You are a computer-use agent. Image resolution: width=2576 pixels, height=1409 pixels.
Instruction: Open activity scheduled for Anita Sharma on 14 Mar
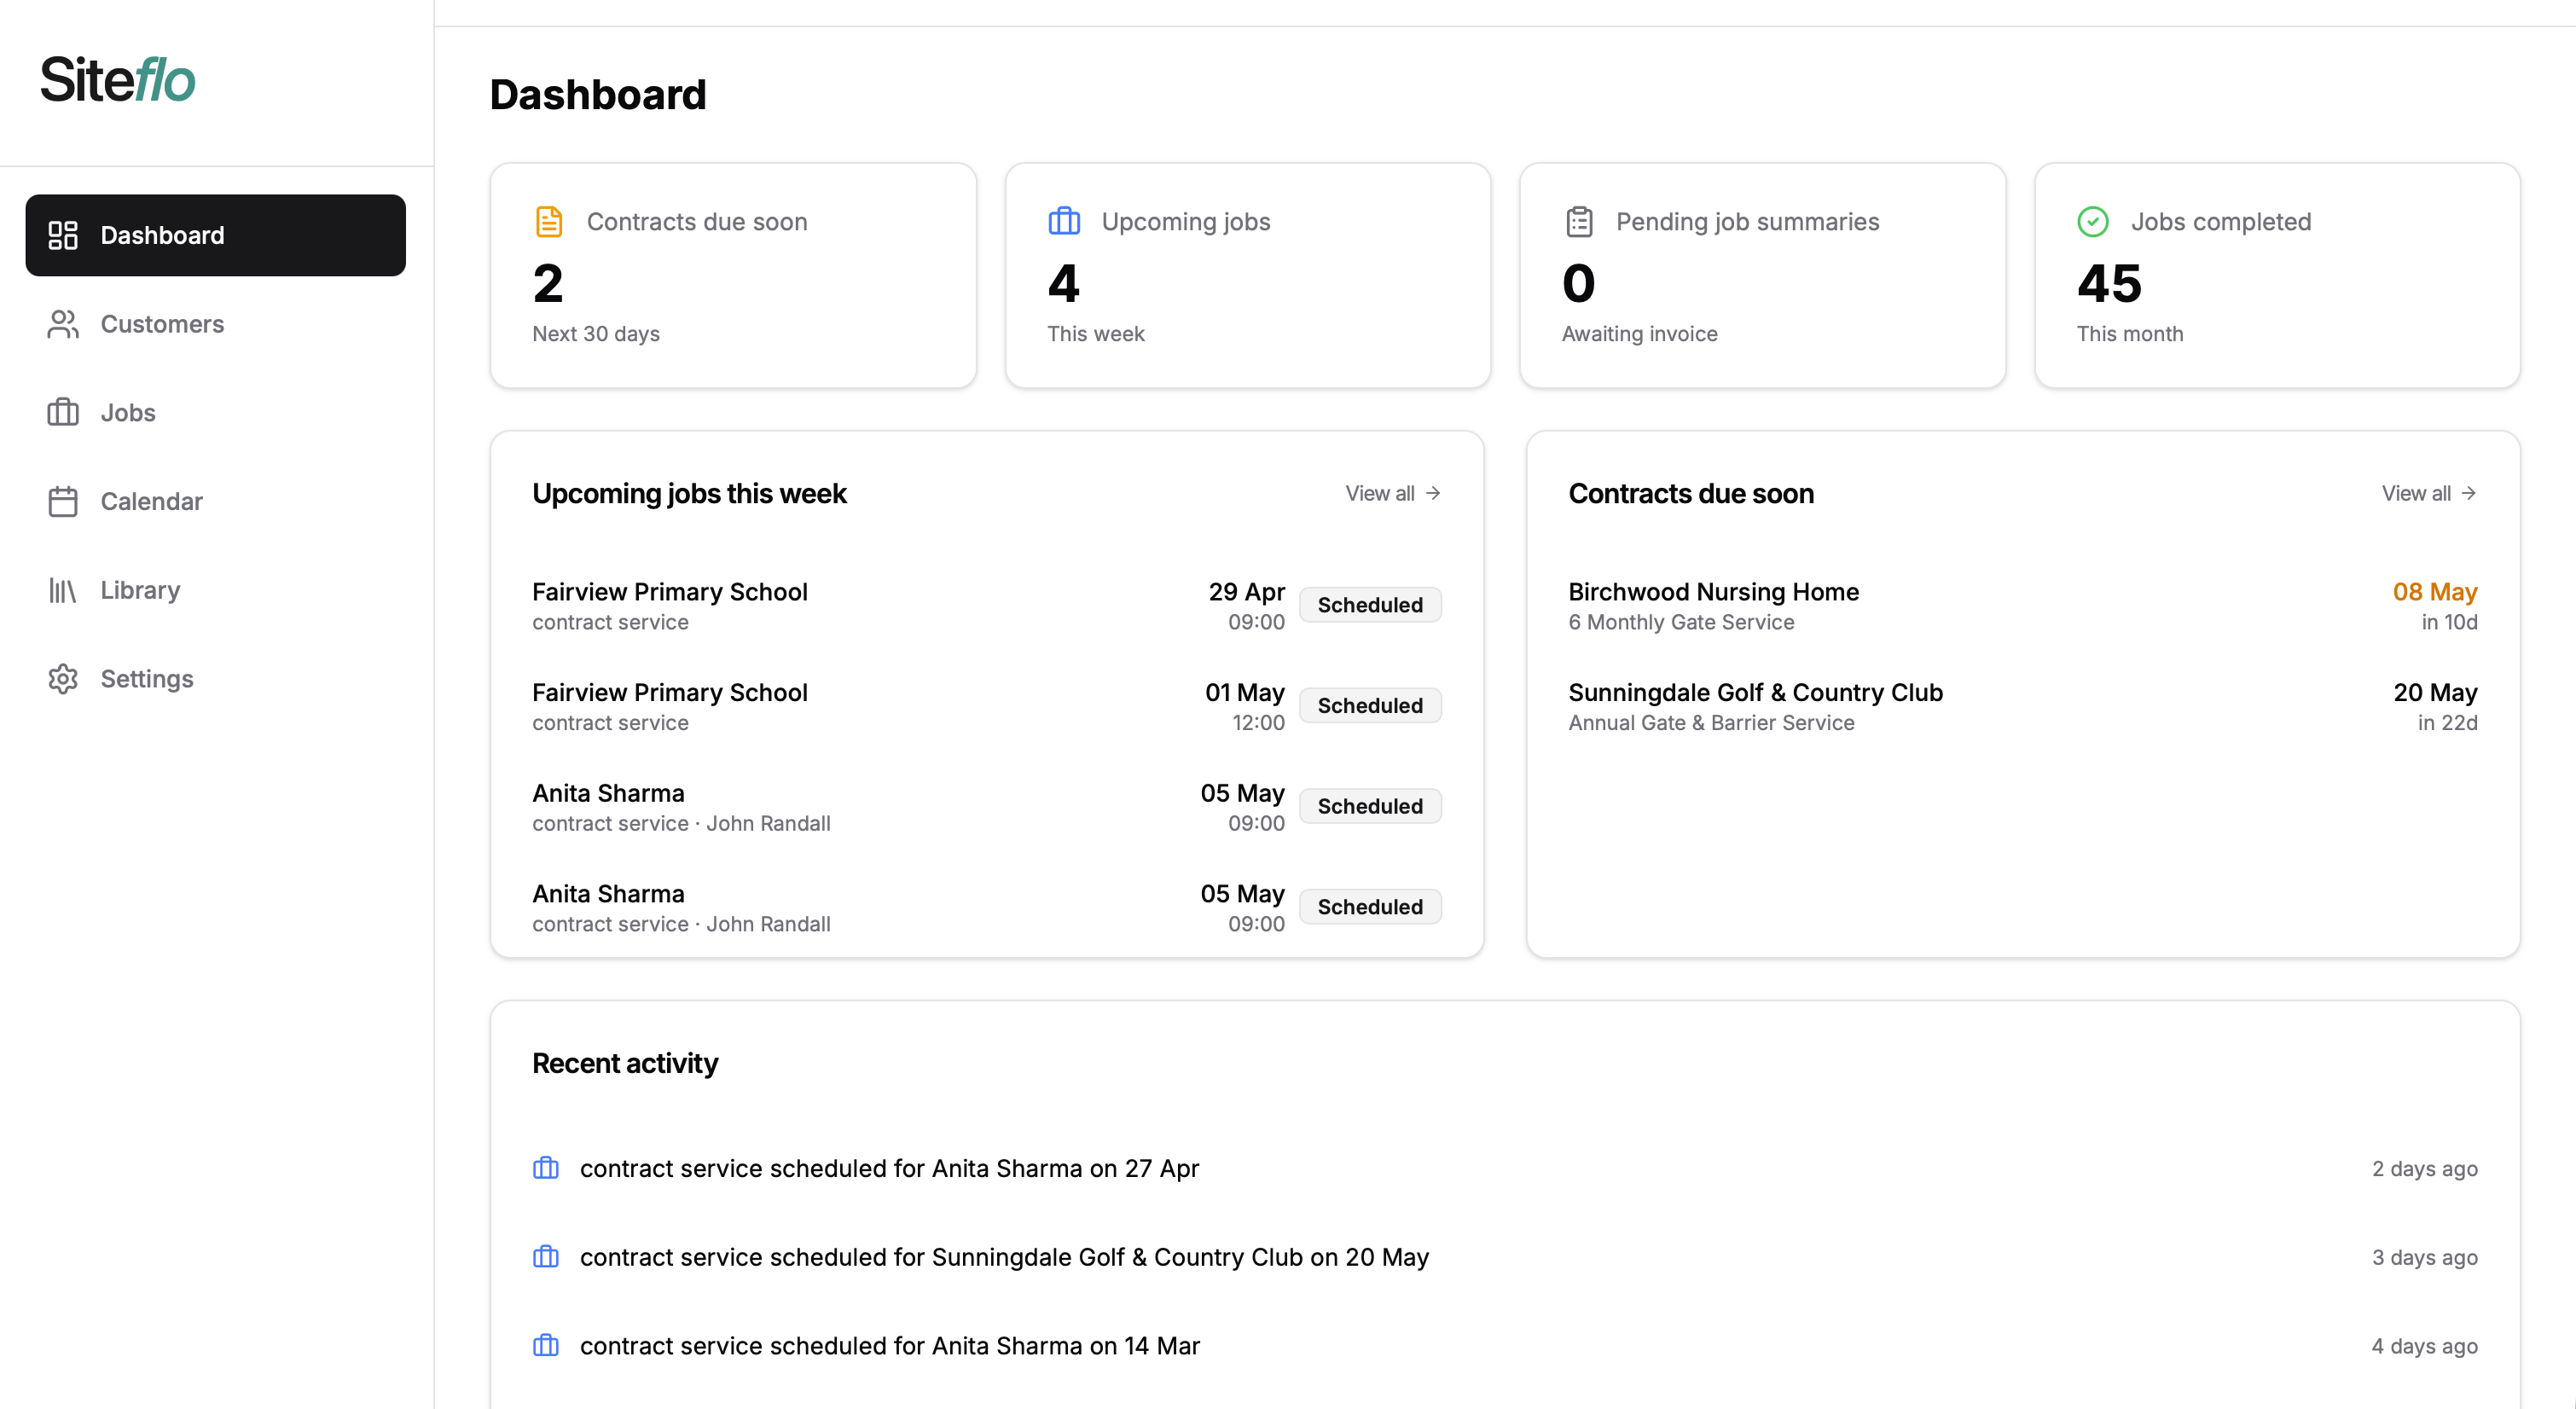point(1505,1346)
